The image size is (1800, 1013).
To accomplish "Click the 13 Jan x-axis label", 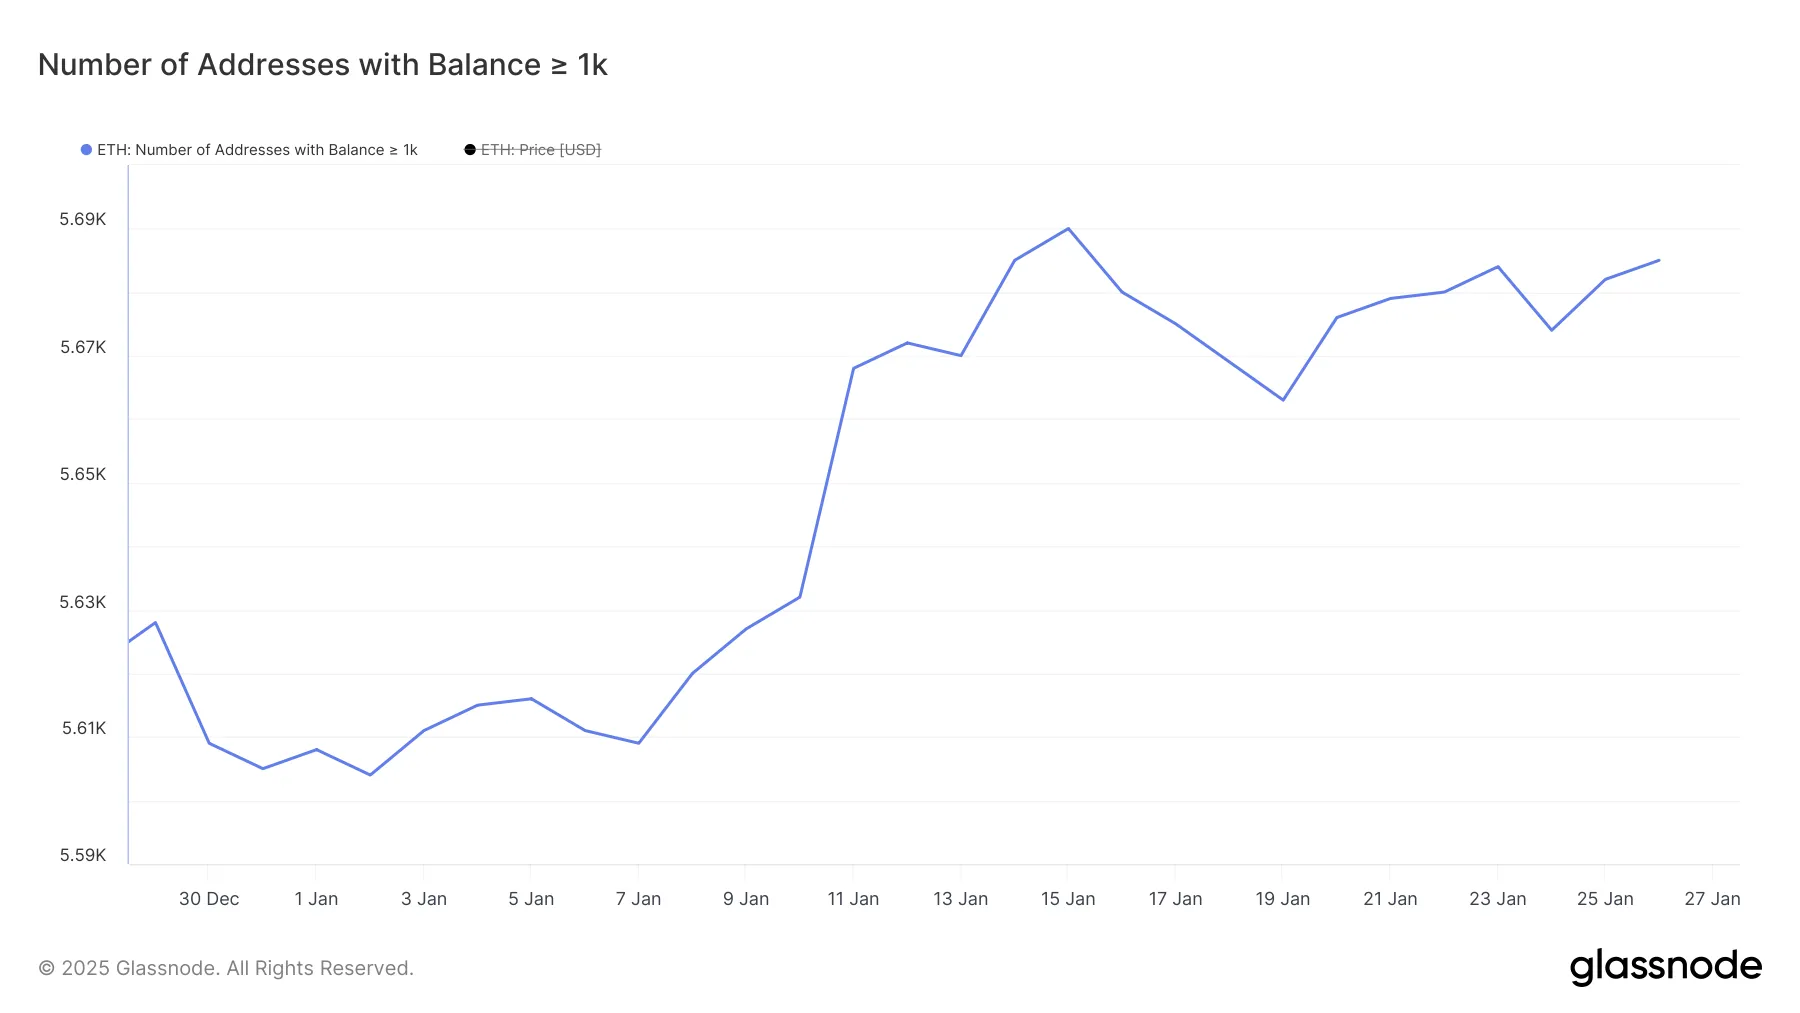I will [960, 899].
